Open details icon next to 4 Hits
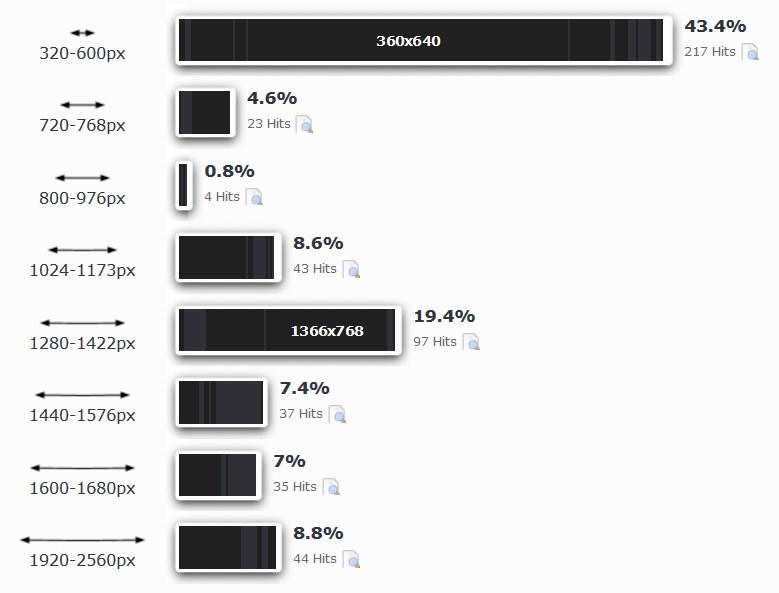779x593 pixels. tap(254, 197)
